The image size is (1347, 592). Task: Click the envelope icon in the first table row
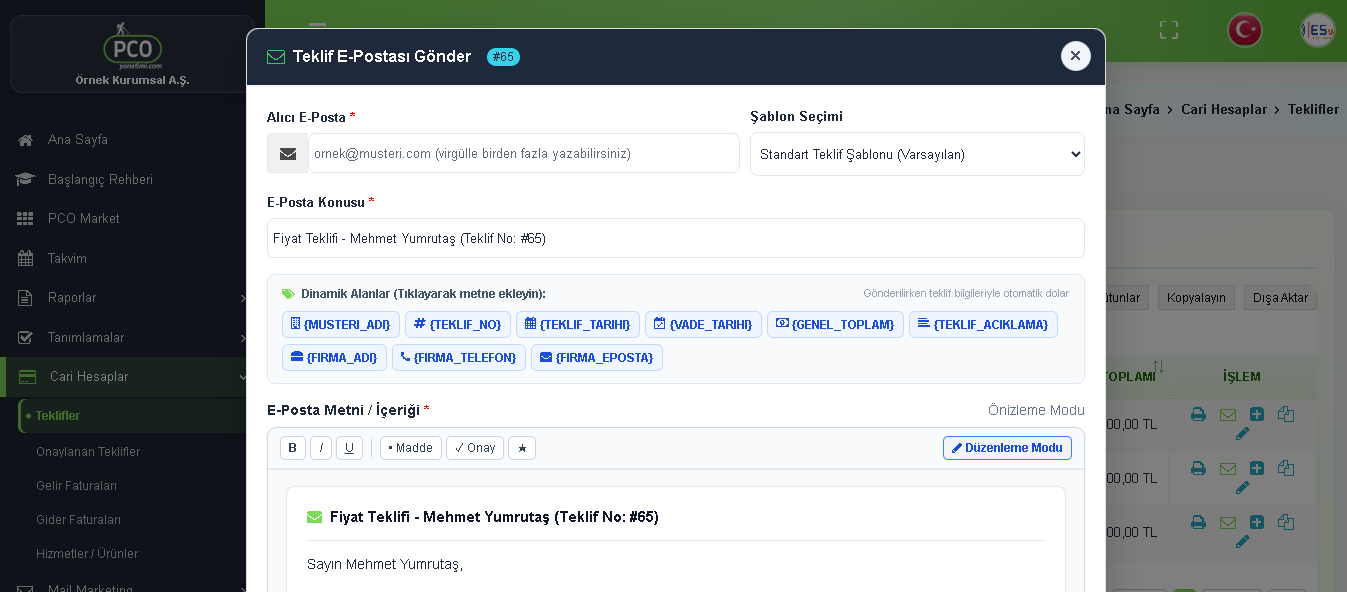tap(1228, 414)
